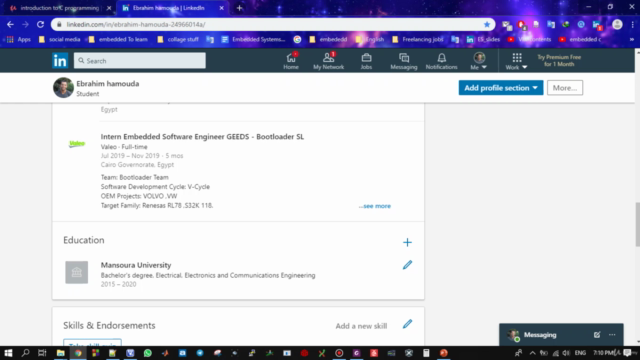Image resolution: width=640 pixels, height=360 pixels.
Task: Open Windows action center notifications
Action: pyautogui.click(x=627, y=353)
